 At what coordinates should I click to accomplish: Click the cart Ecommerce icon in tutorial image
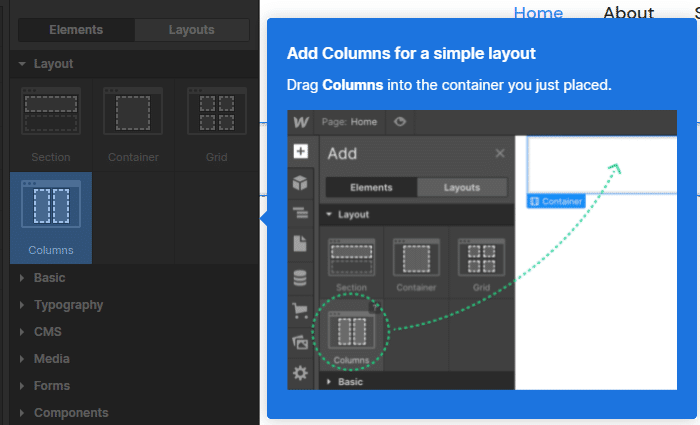(x=300, y=311)
